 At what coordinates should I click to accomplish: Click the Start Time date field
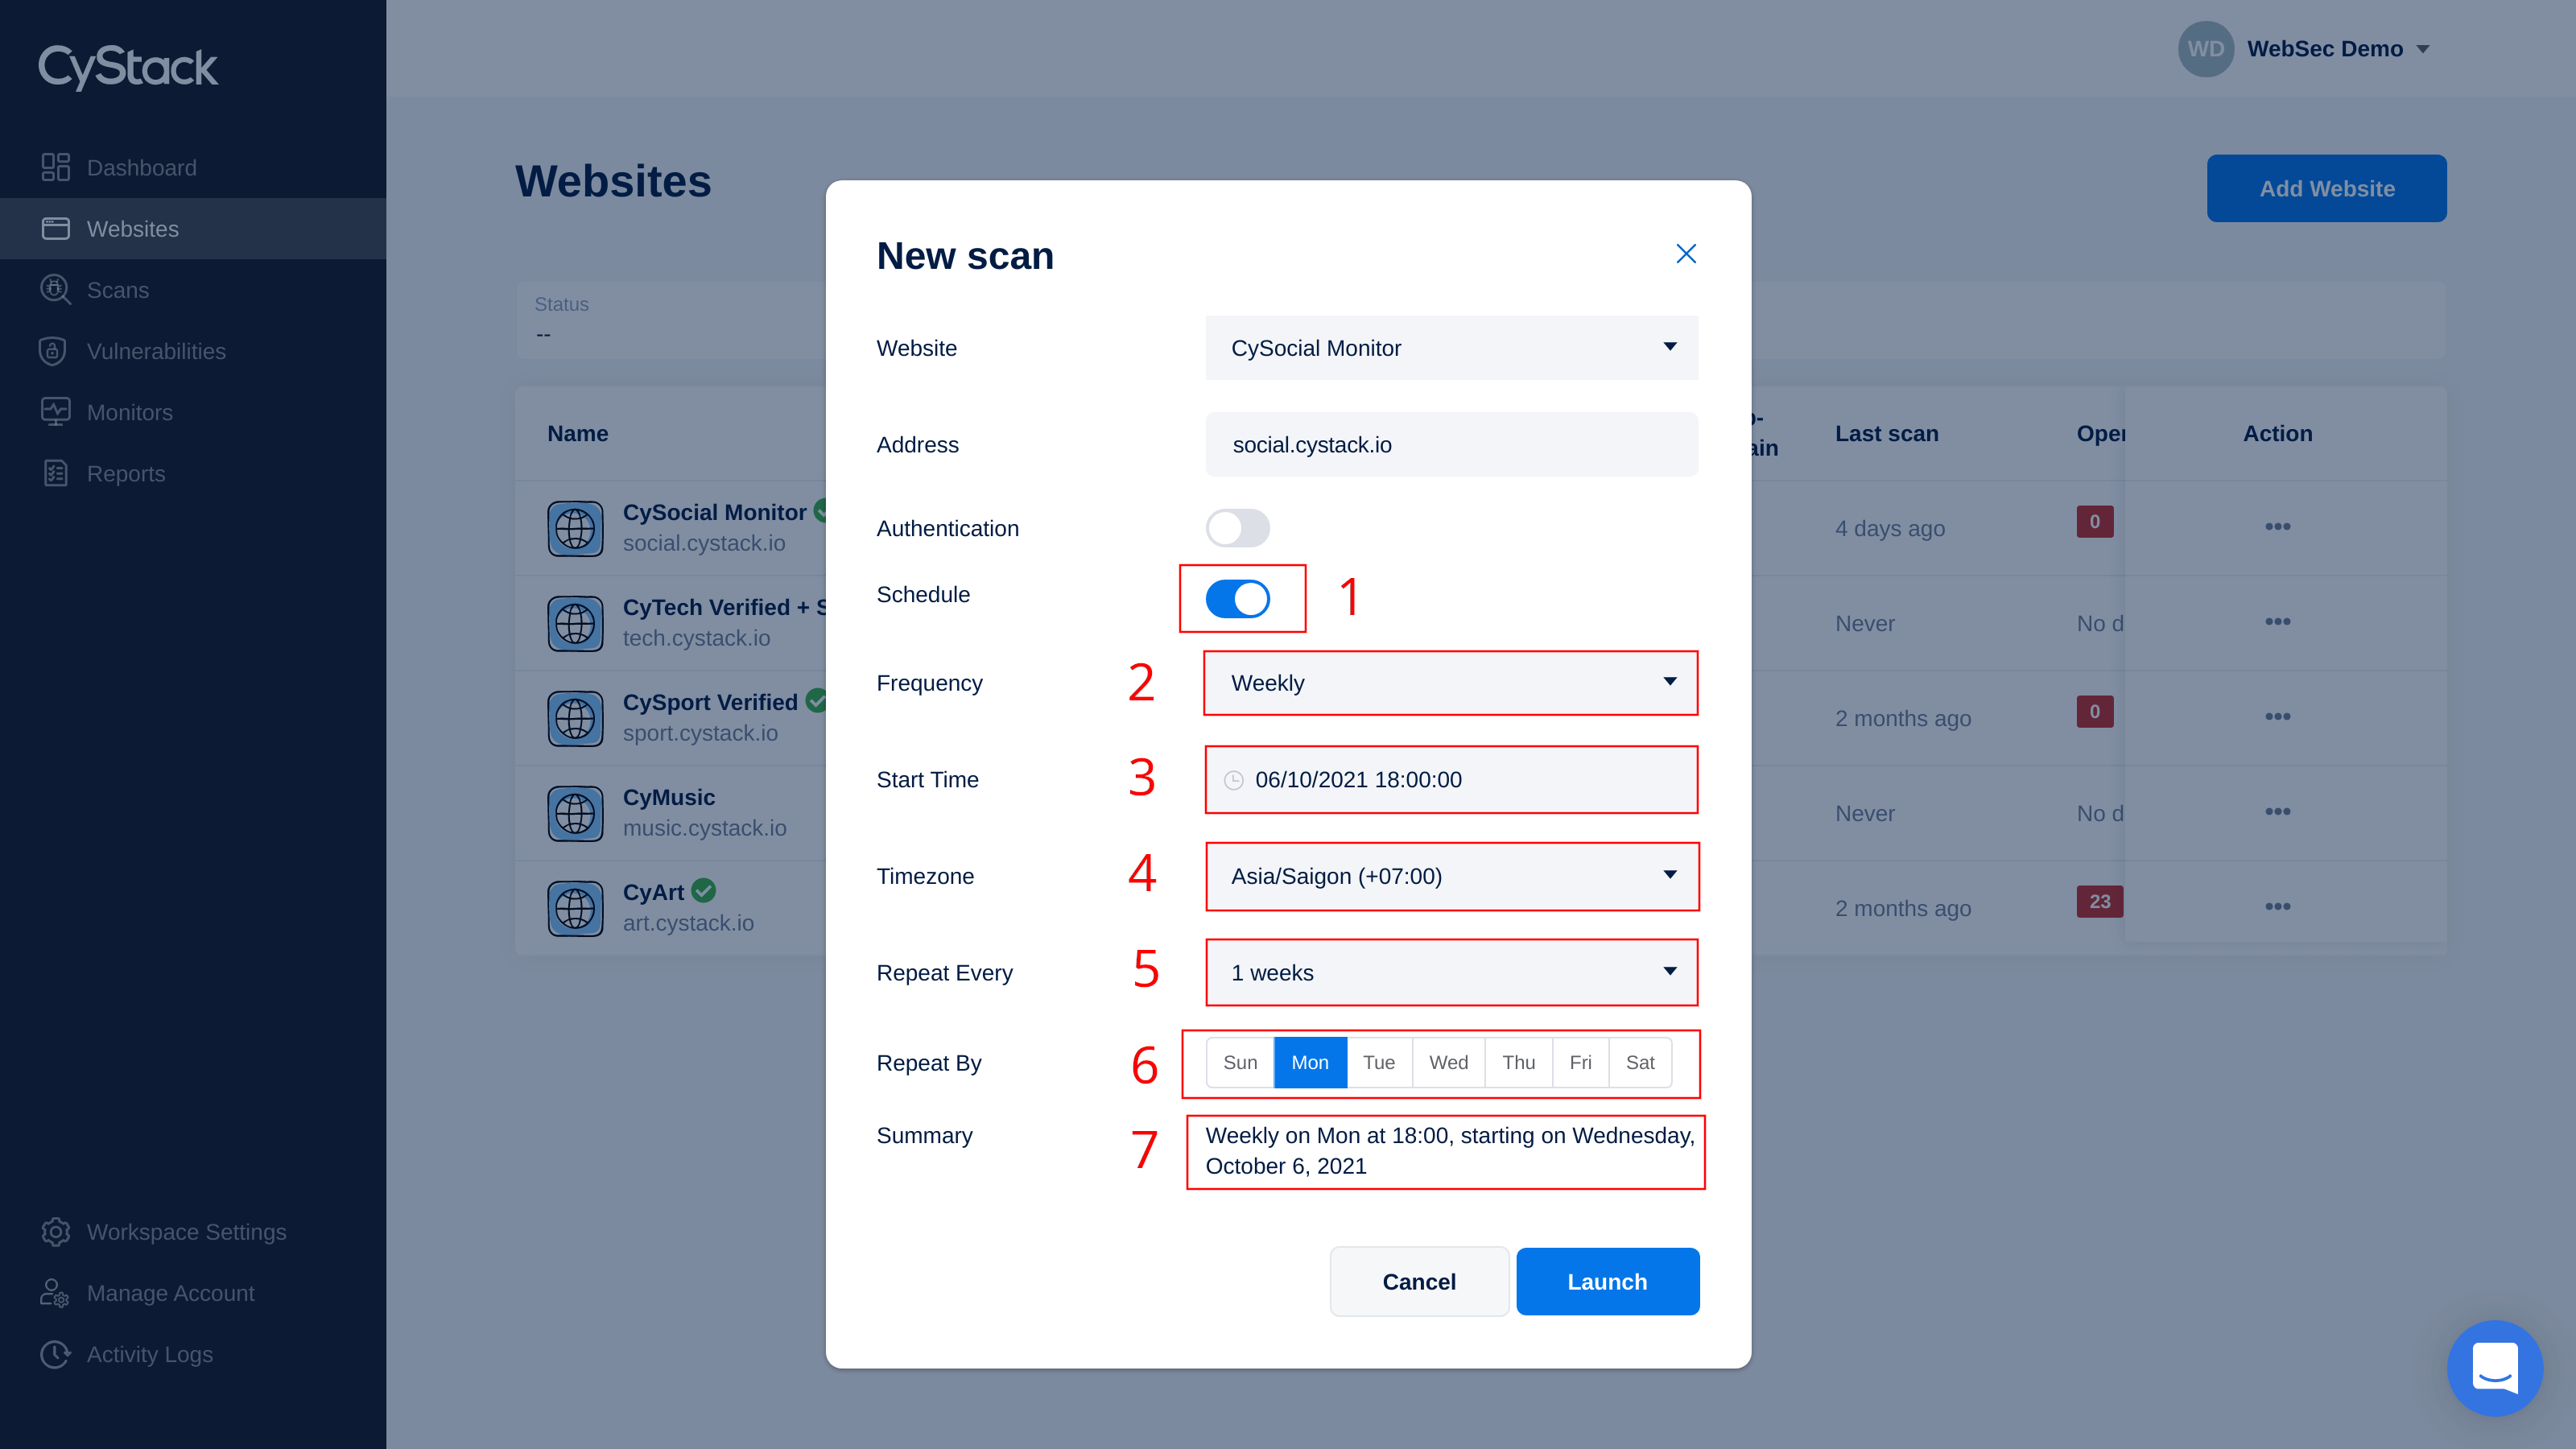(1451, 779)
